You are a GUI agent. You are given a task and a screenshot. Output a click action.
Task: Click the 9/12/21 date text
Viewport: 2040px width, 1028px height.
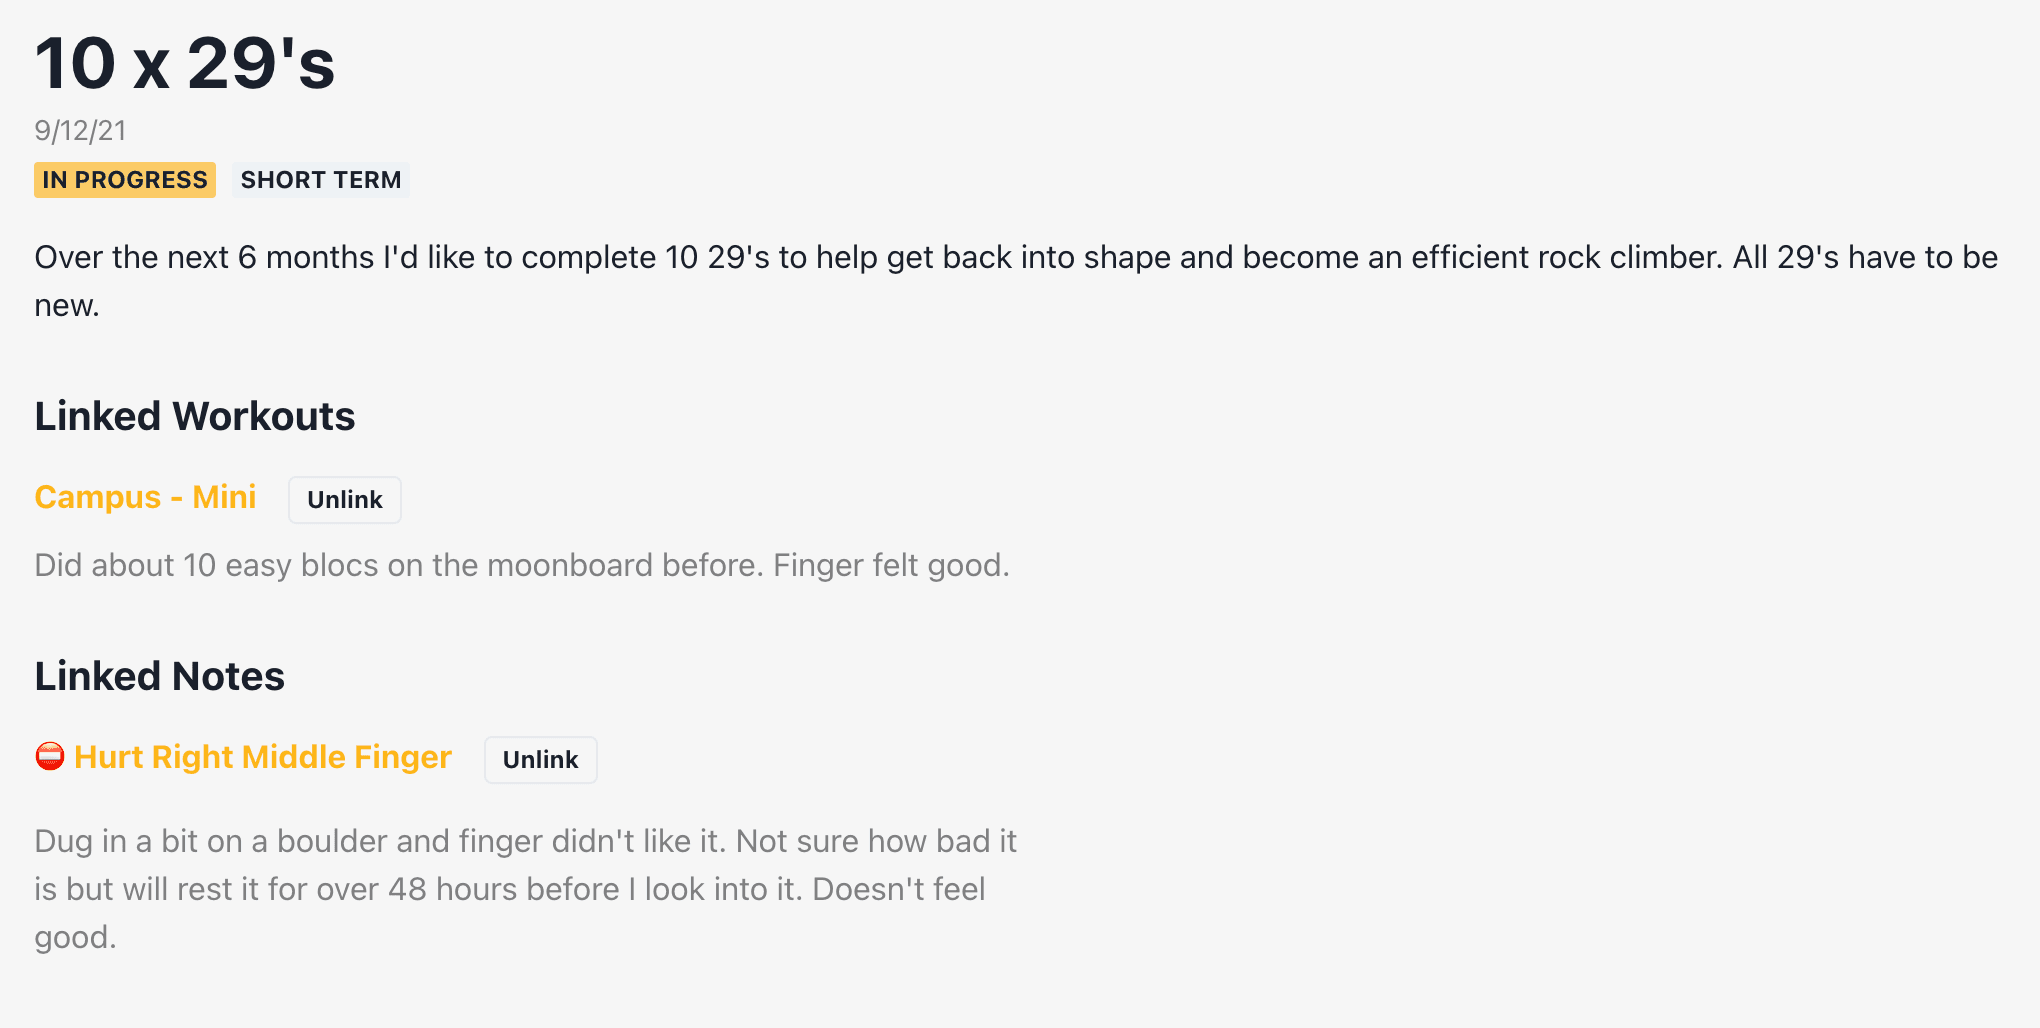pos(80,131)
